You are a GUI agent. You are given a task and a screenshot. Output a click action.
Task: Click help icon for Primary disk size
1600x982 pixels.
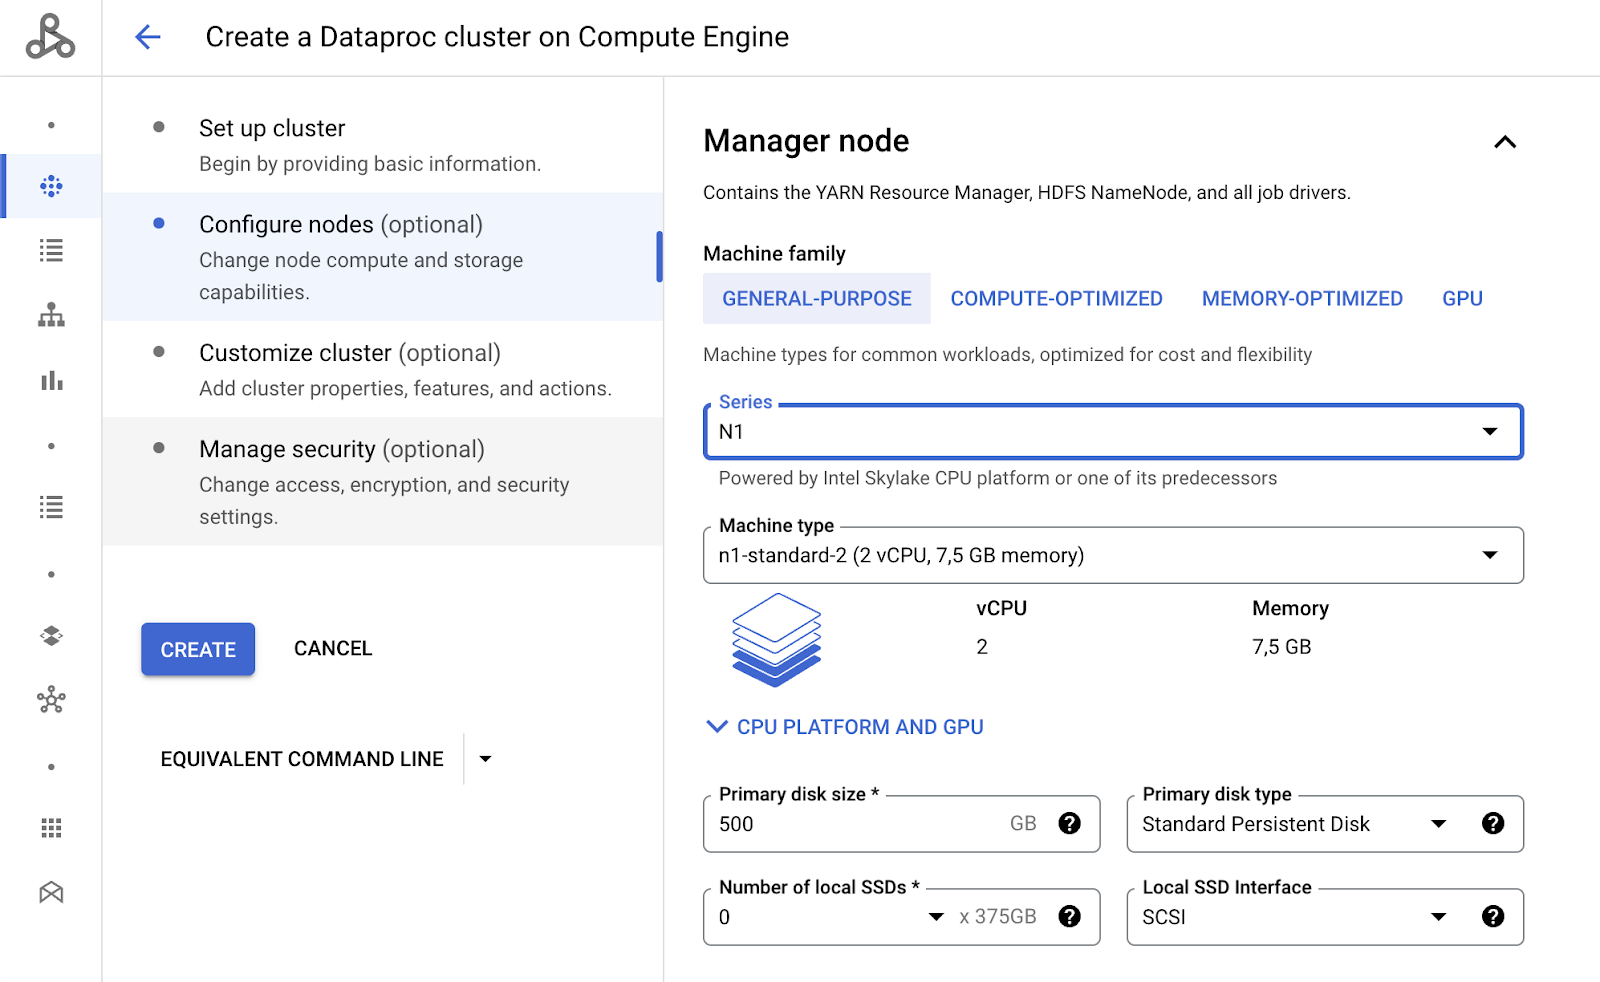coord(1069,823)
